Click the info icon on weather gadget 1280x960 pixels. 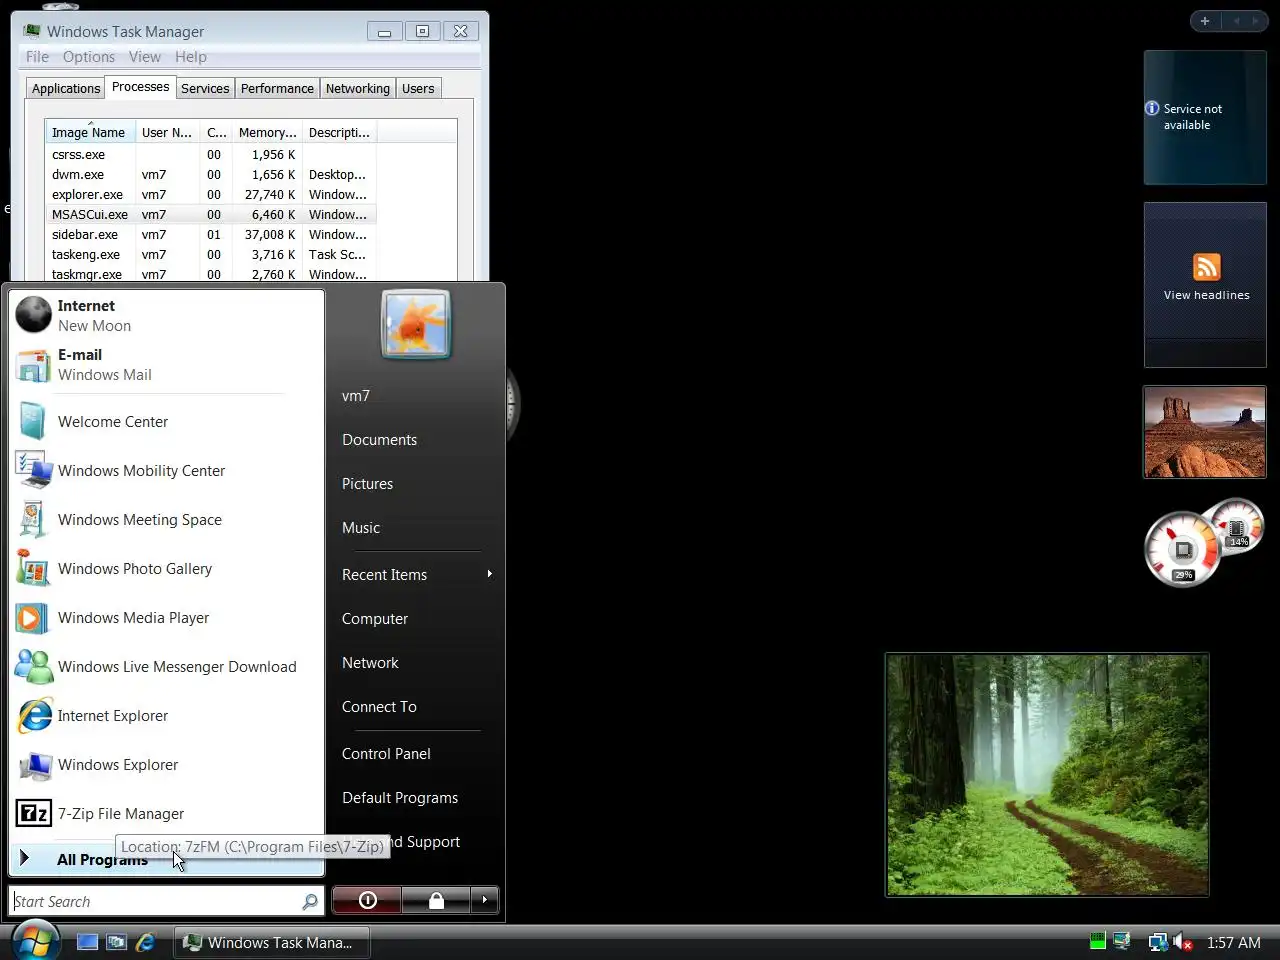[x=1152, y=108]
